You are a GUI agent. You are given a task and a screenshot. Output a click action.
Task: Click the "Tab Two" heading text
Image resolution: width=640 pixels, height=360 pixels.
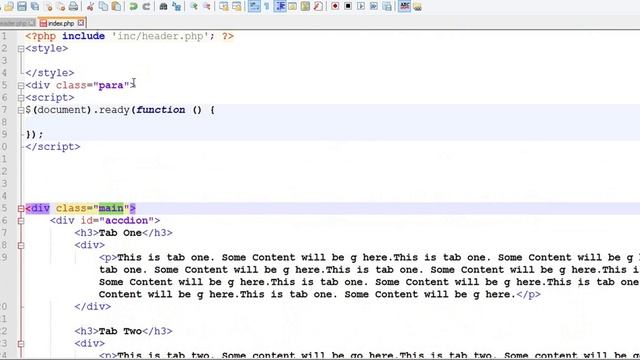120,331
